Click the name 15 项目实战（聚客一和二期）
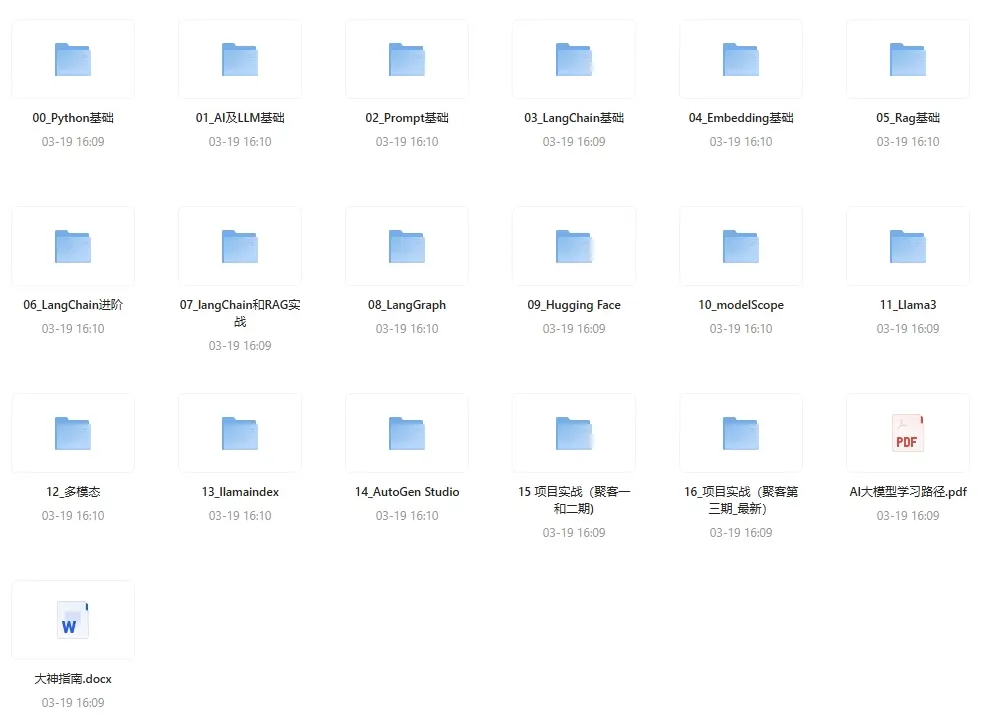The image size is (1004, 721). [x=574, y=500]
